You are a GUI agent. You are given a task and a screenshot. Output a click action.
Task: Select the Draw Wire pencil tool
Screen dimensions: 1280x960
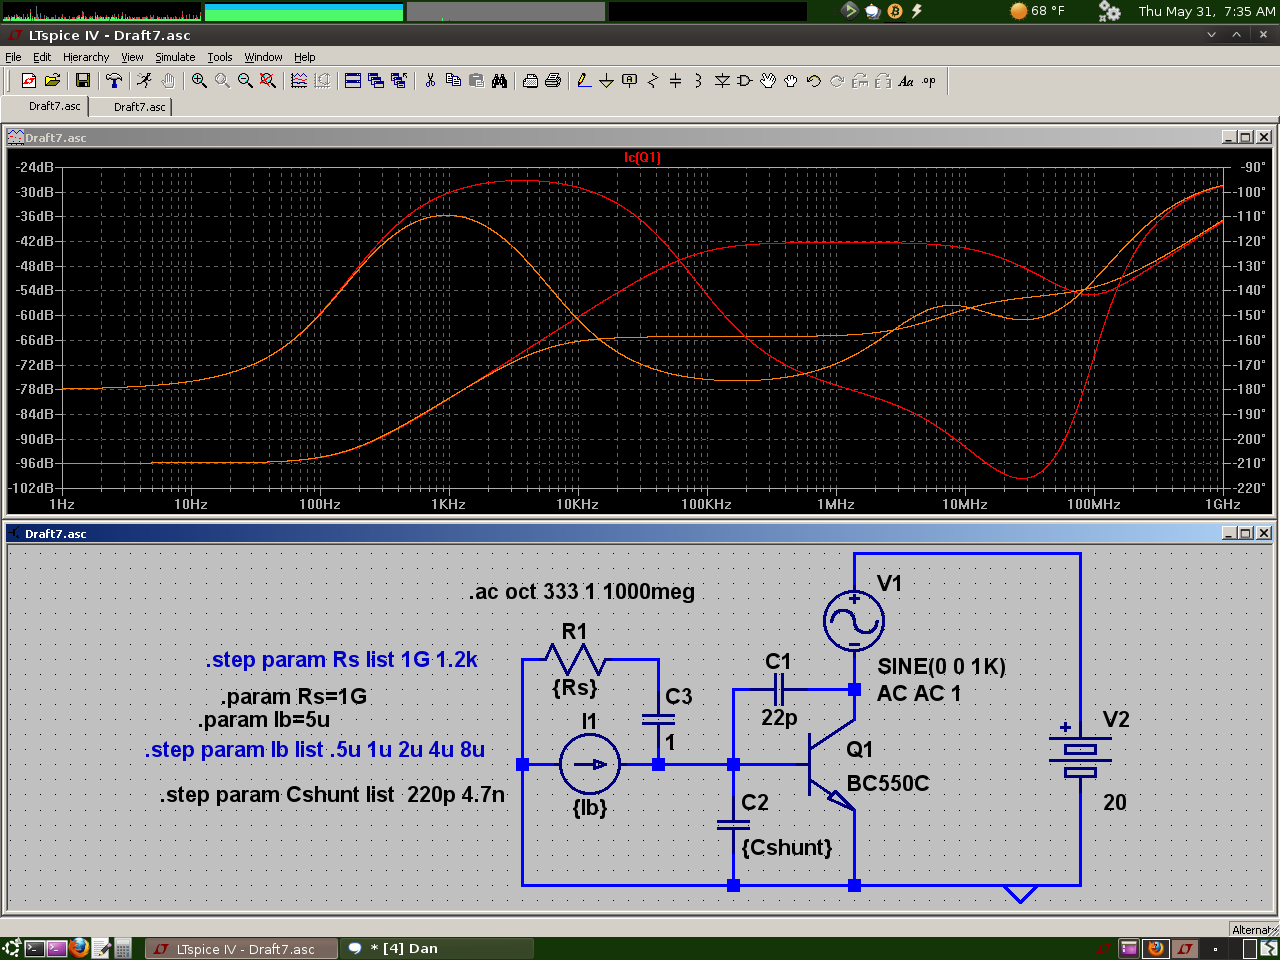point(584,81)
